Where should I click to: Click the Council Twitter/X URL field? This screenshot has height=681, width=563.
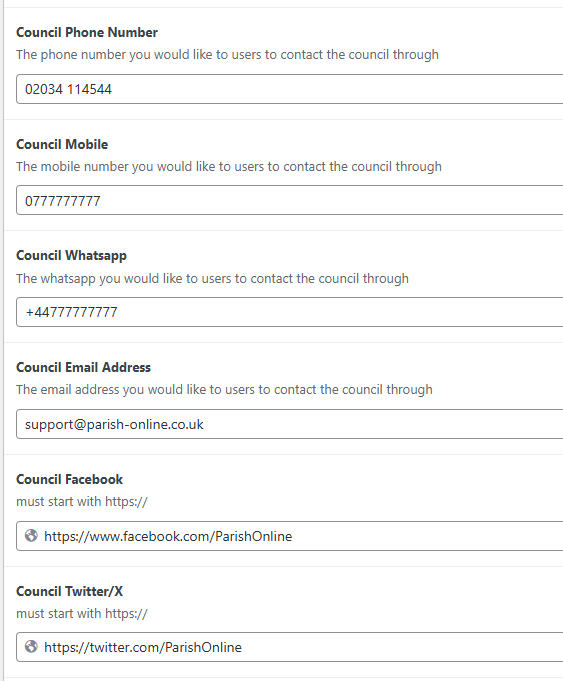(290, 647)
